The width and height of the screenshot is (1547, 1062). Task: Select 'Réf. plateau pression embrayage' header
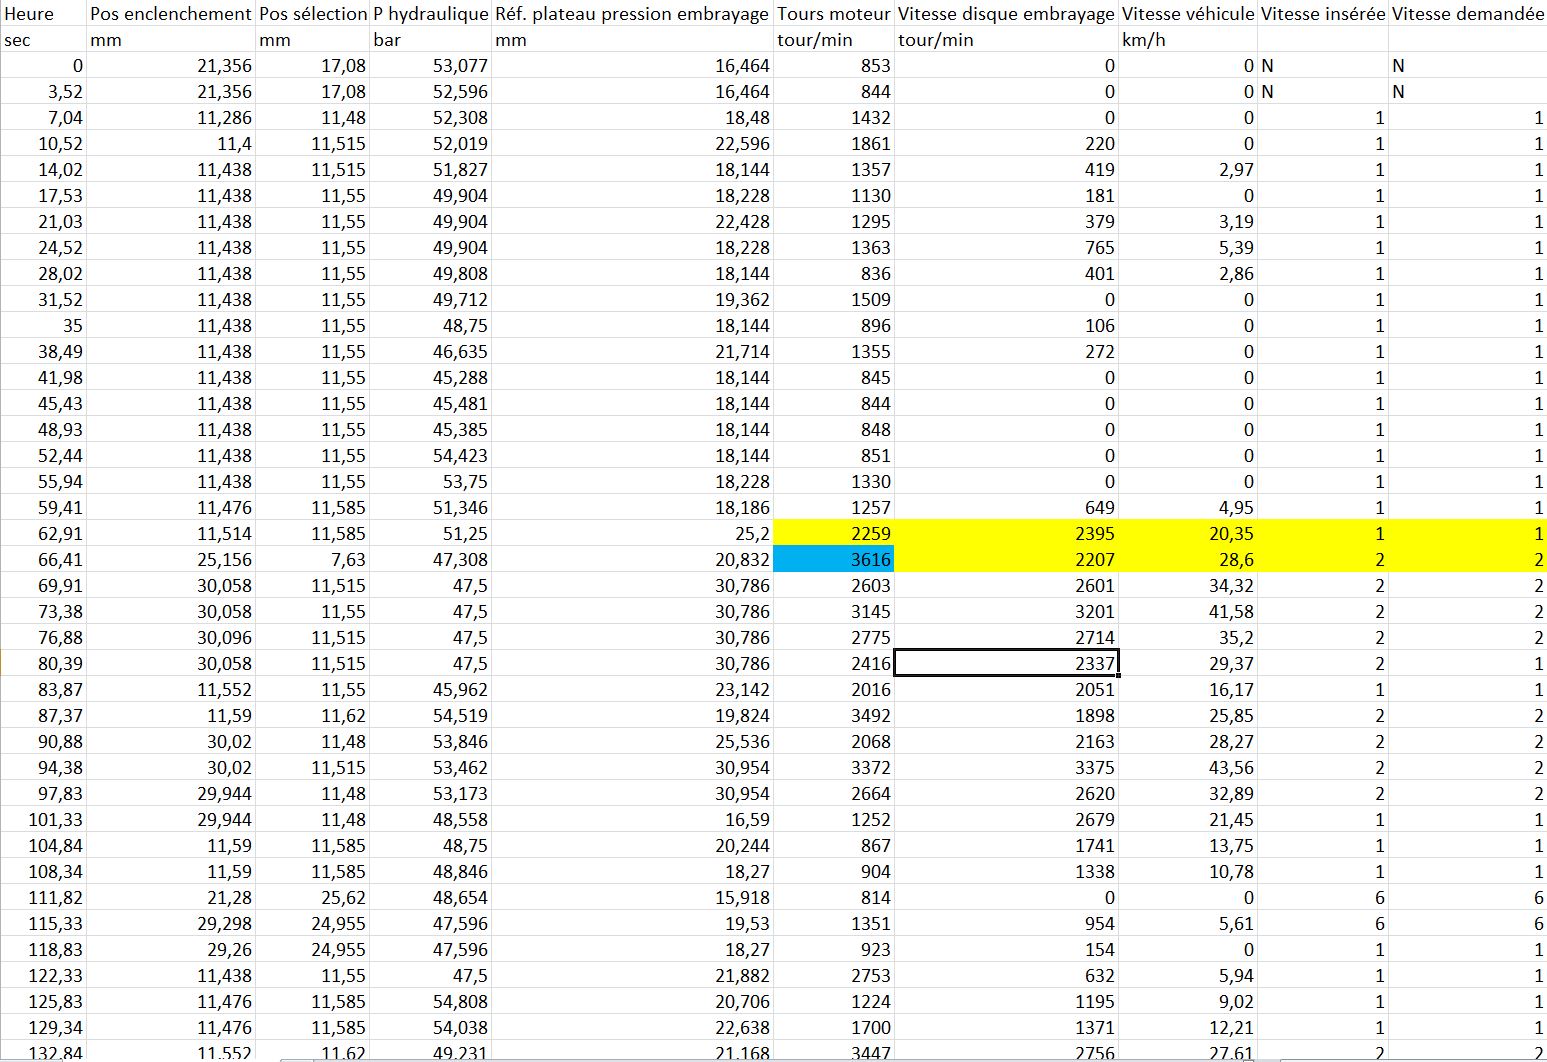(x=633, y=14)
